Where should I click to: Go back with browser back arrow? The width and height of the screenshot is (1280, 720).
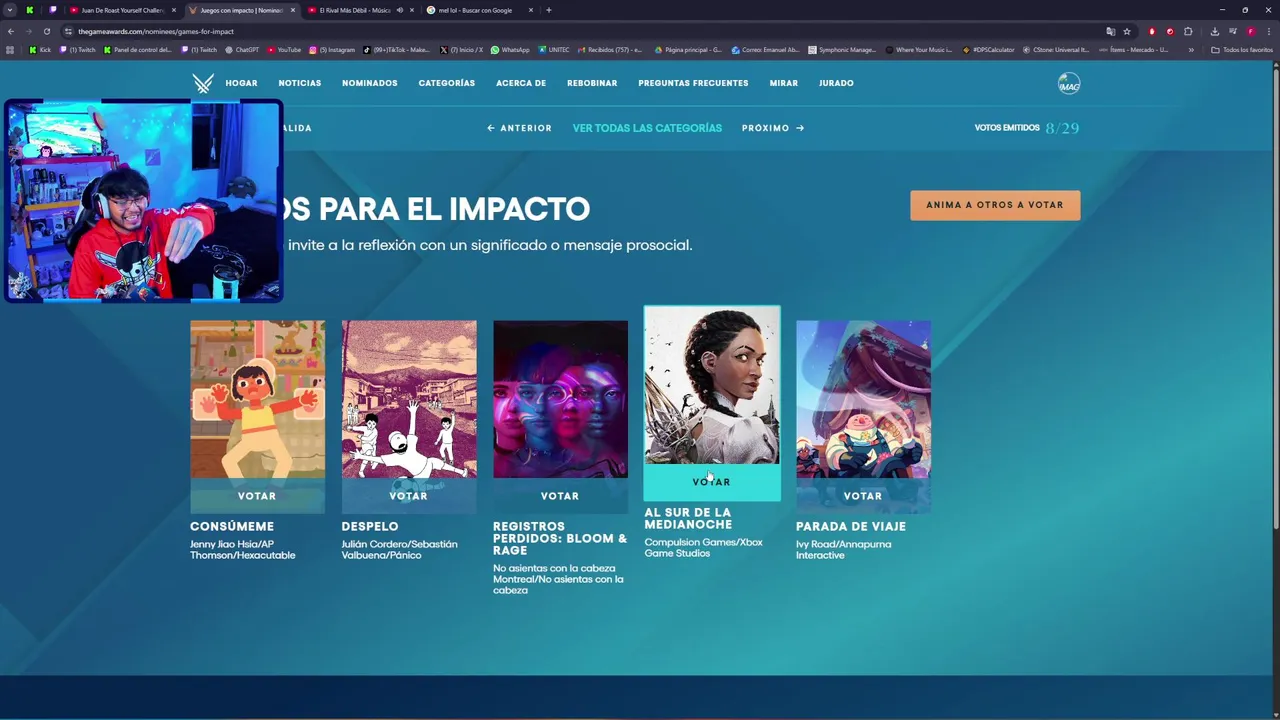[x=11, y=31]
